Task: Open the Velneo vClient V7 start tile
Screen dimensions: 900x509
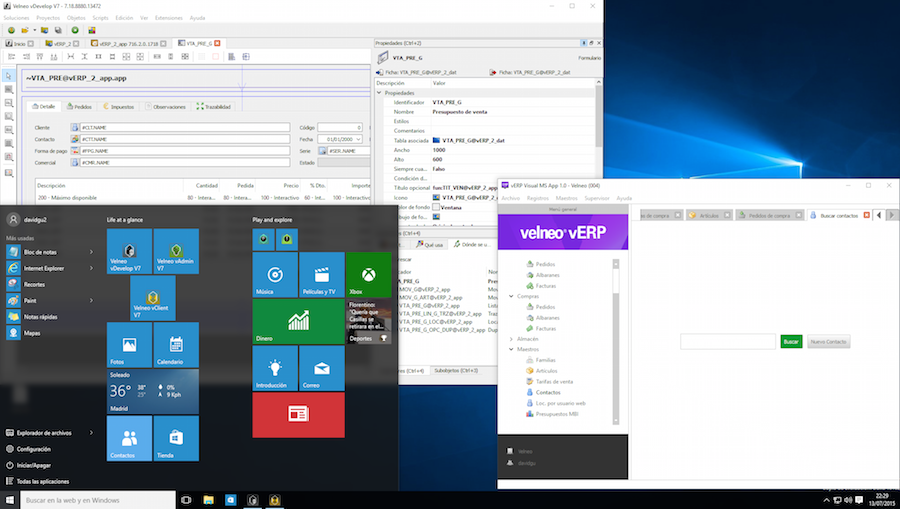Action: pos(153,298)
